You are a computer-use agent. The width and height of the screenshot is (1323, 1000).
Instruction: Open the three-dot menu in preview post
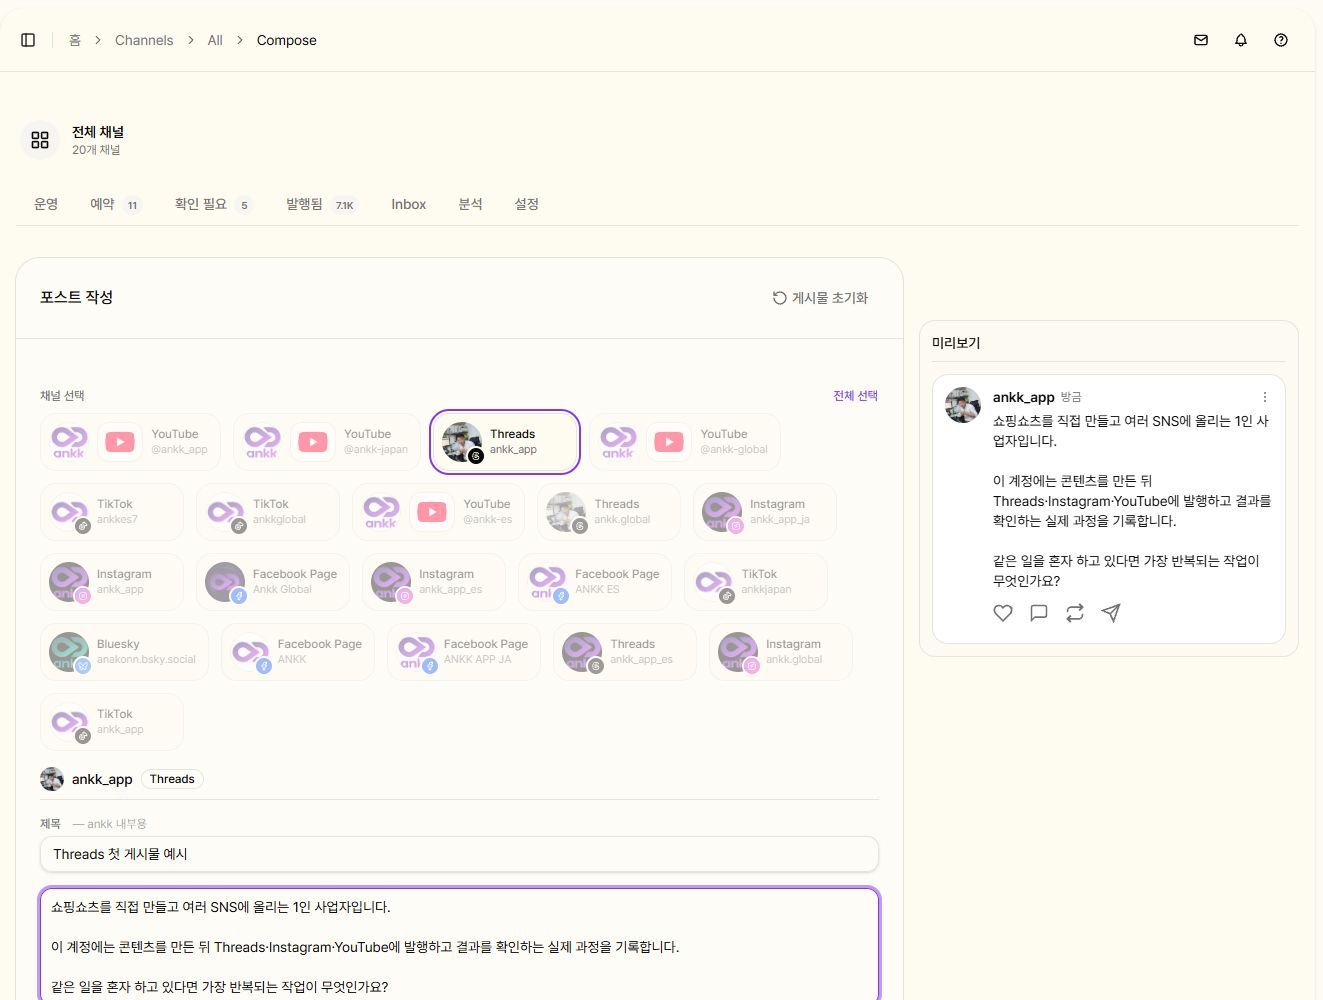[x=1264, y=397]
